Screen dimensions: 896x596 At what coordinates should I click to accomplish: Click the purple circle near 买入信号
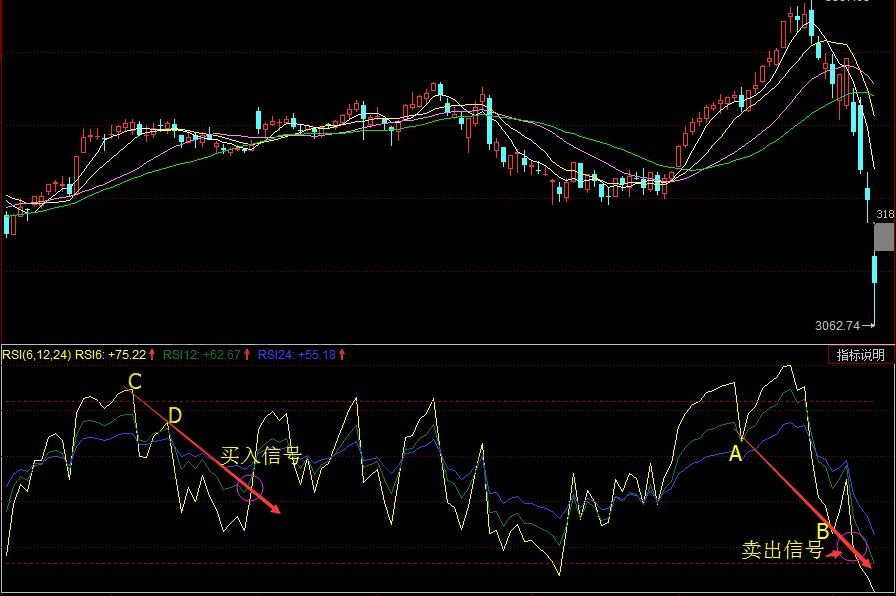(x=249, y=488)
